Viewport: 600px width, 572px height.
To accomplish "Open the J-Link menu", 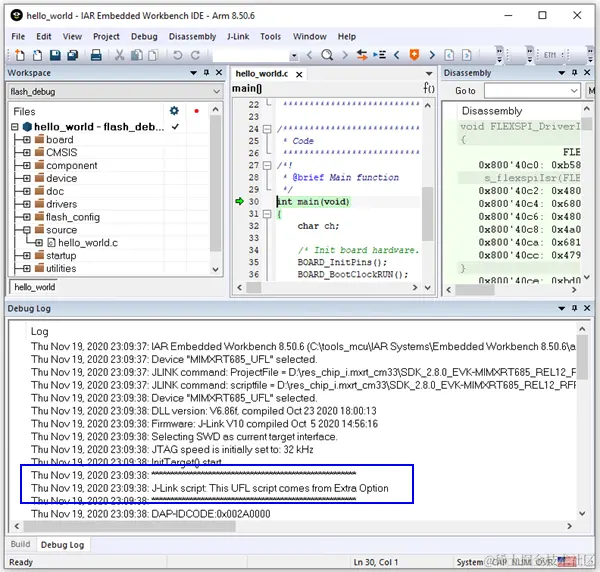I will click(x=238, y=36).
